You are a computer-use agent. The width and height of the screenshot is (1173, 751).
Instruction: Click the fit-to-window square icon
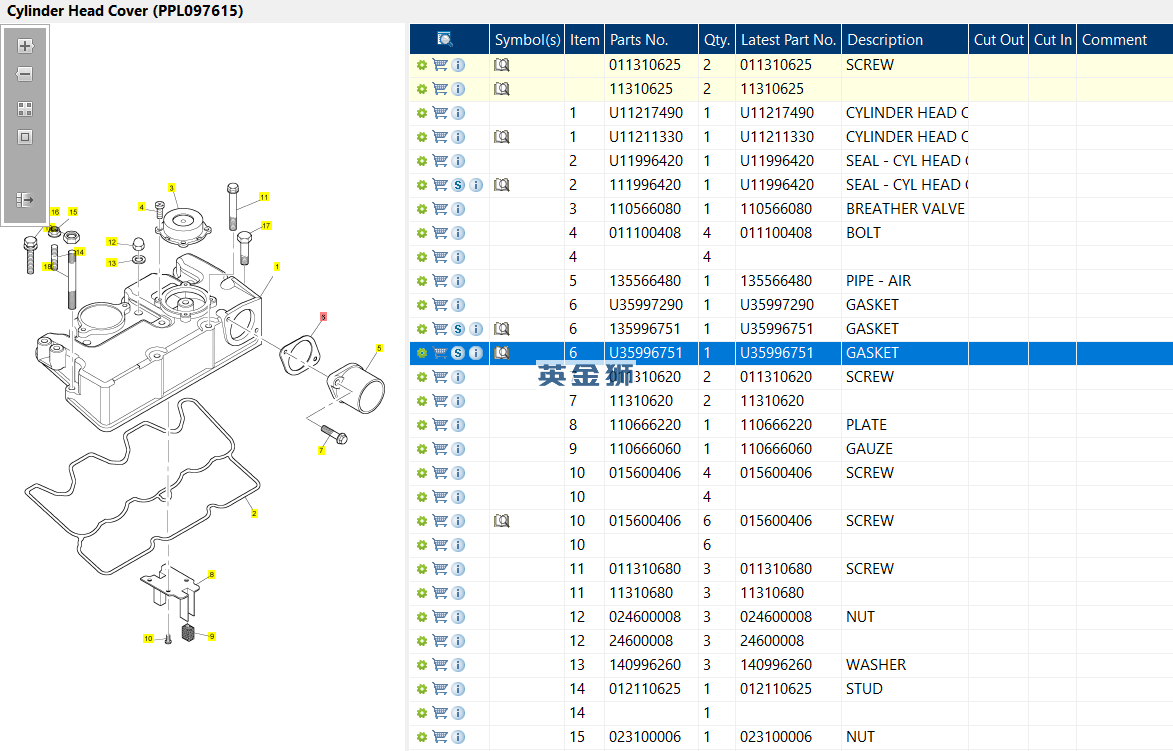click(25, 137)
